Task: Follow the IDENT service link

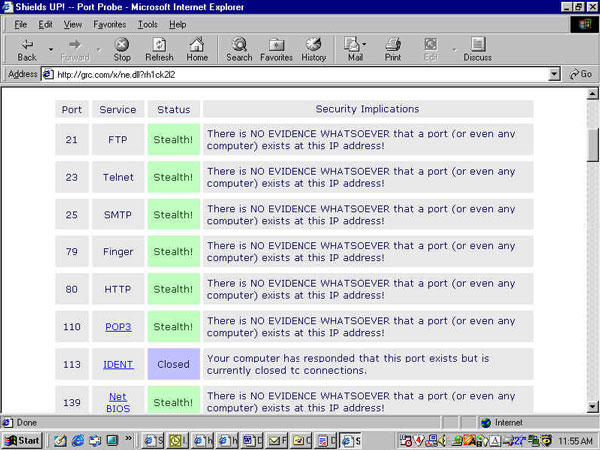Action: point(118,364)
